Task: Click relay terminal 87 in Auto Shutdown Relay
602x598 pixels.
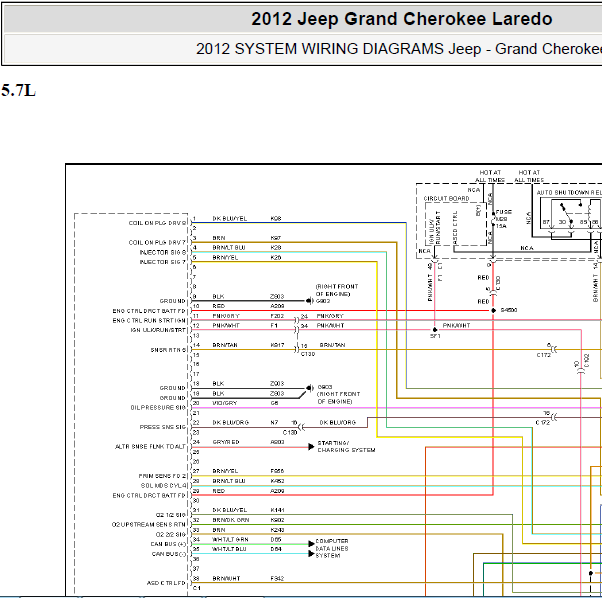Action: pyautogui.click(x=546, y=222)
